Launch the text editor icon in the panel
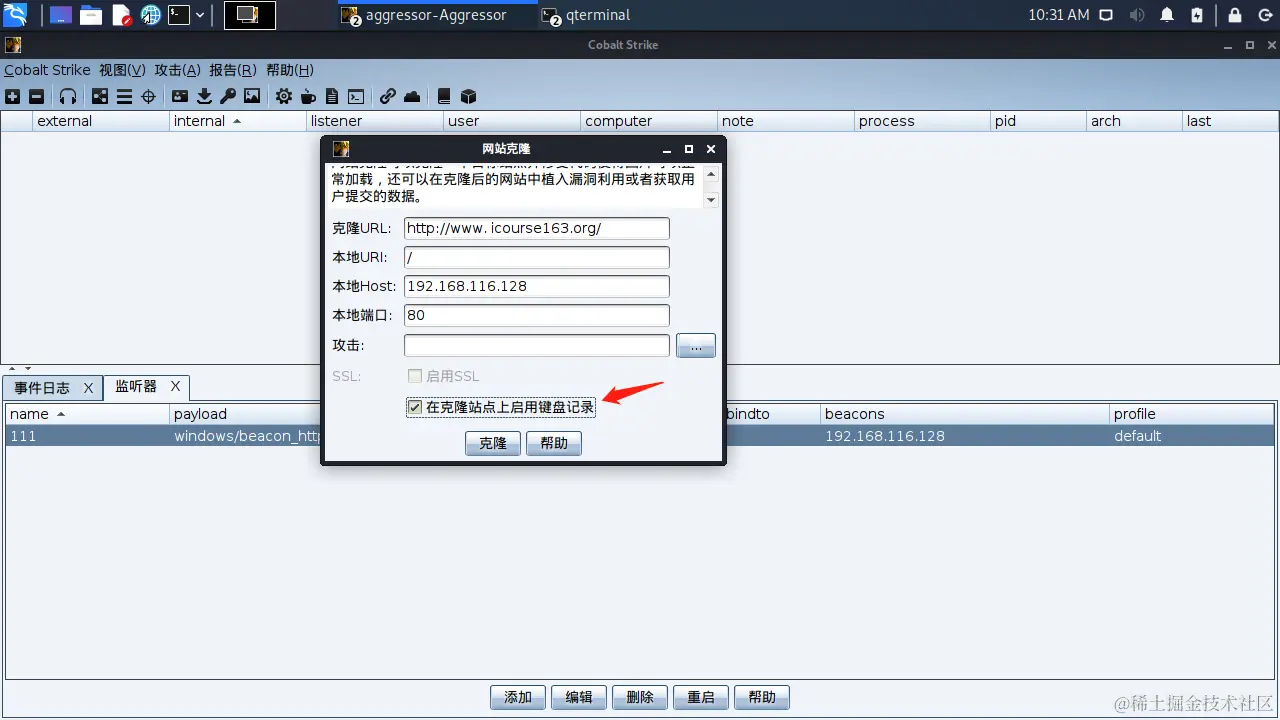Viewport: 1280px width, 720px height. point(122,15)
